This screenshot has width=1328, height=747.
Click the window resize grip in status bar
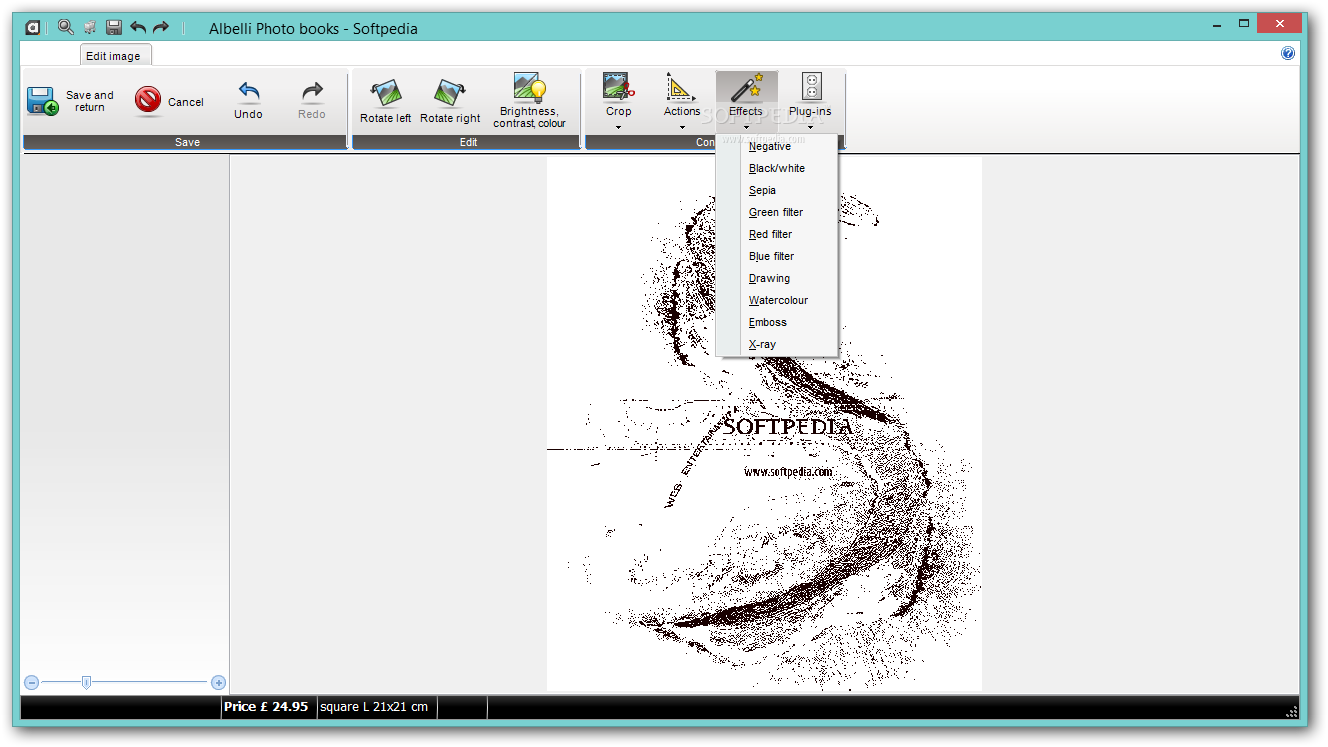1291,711
